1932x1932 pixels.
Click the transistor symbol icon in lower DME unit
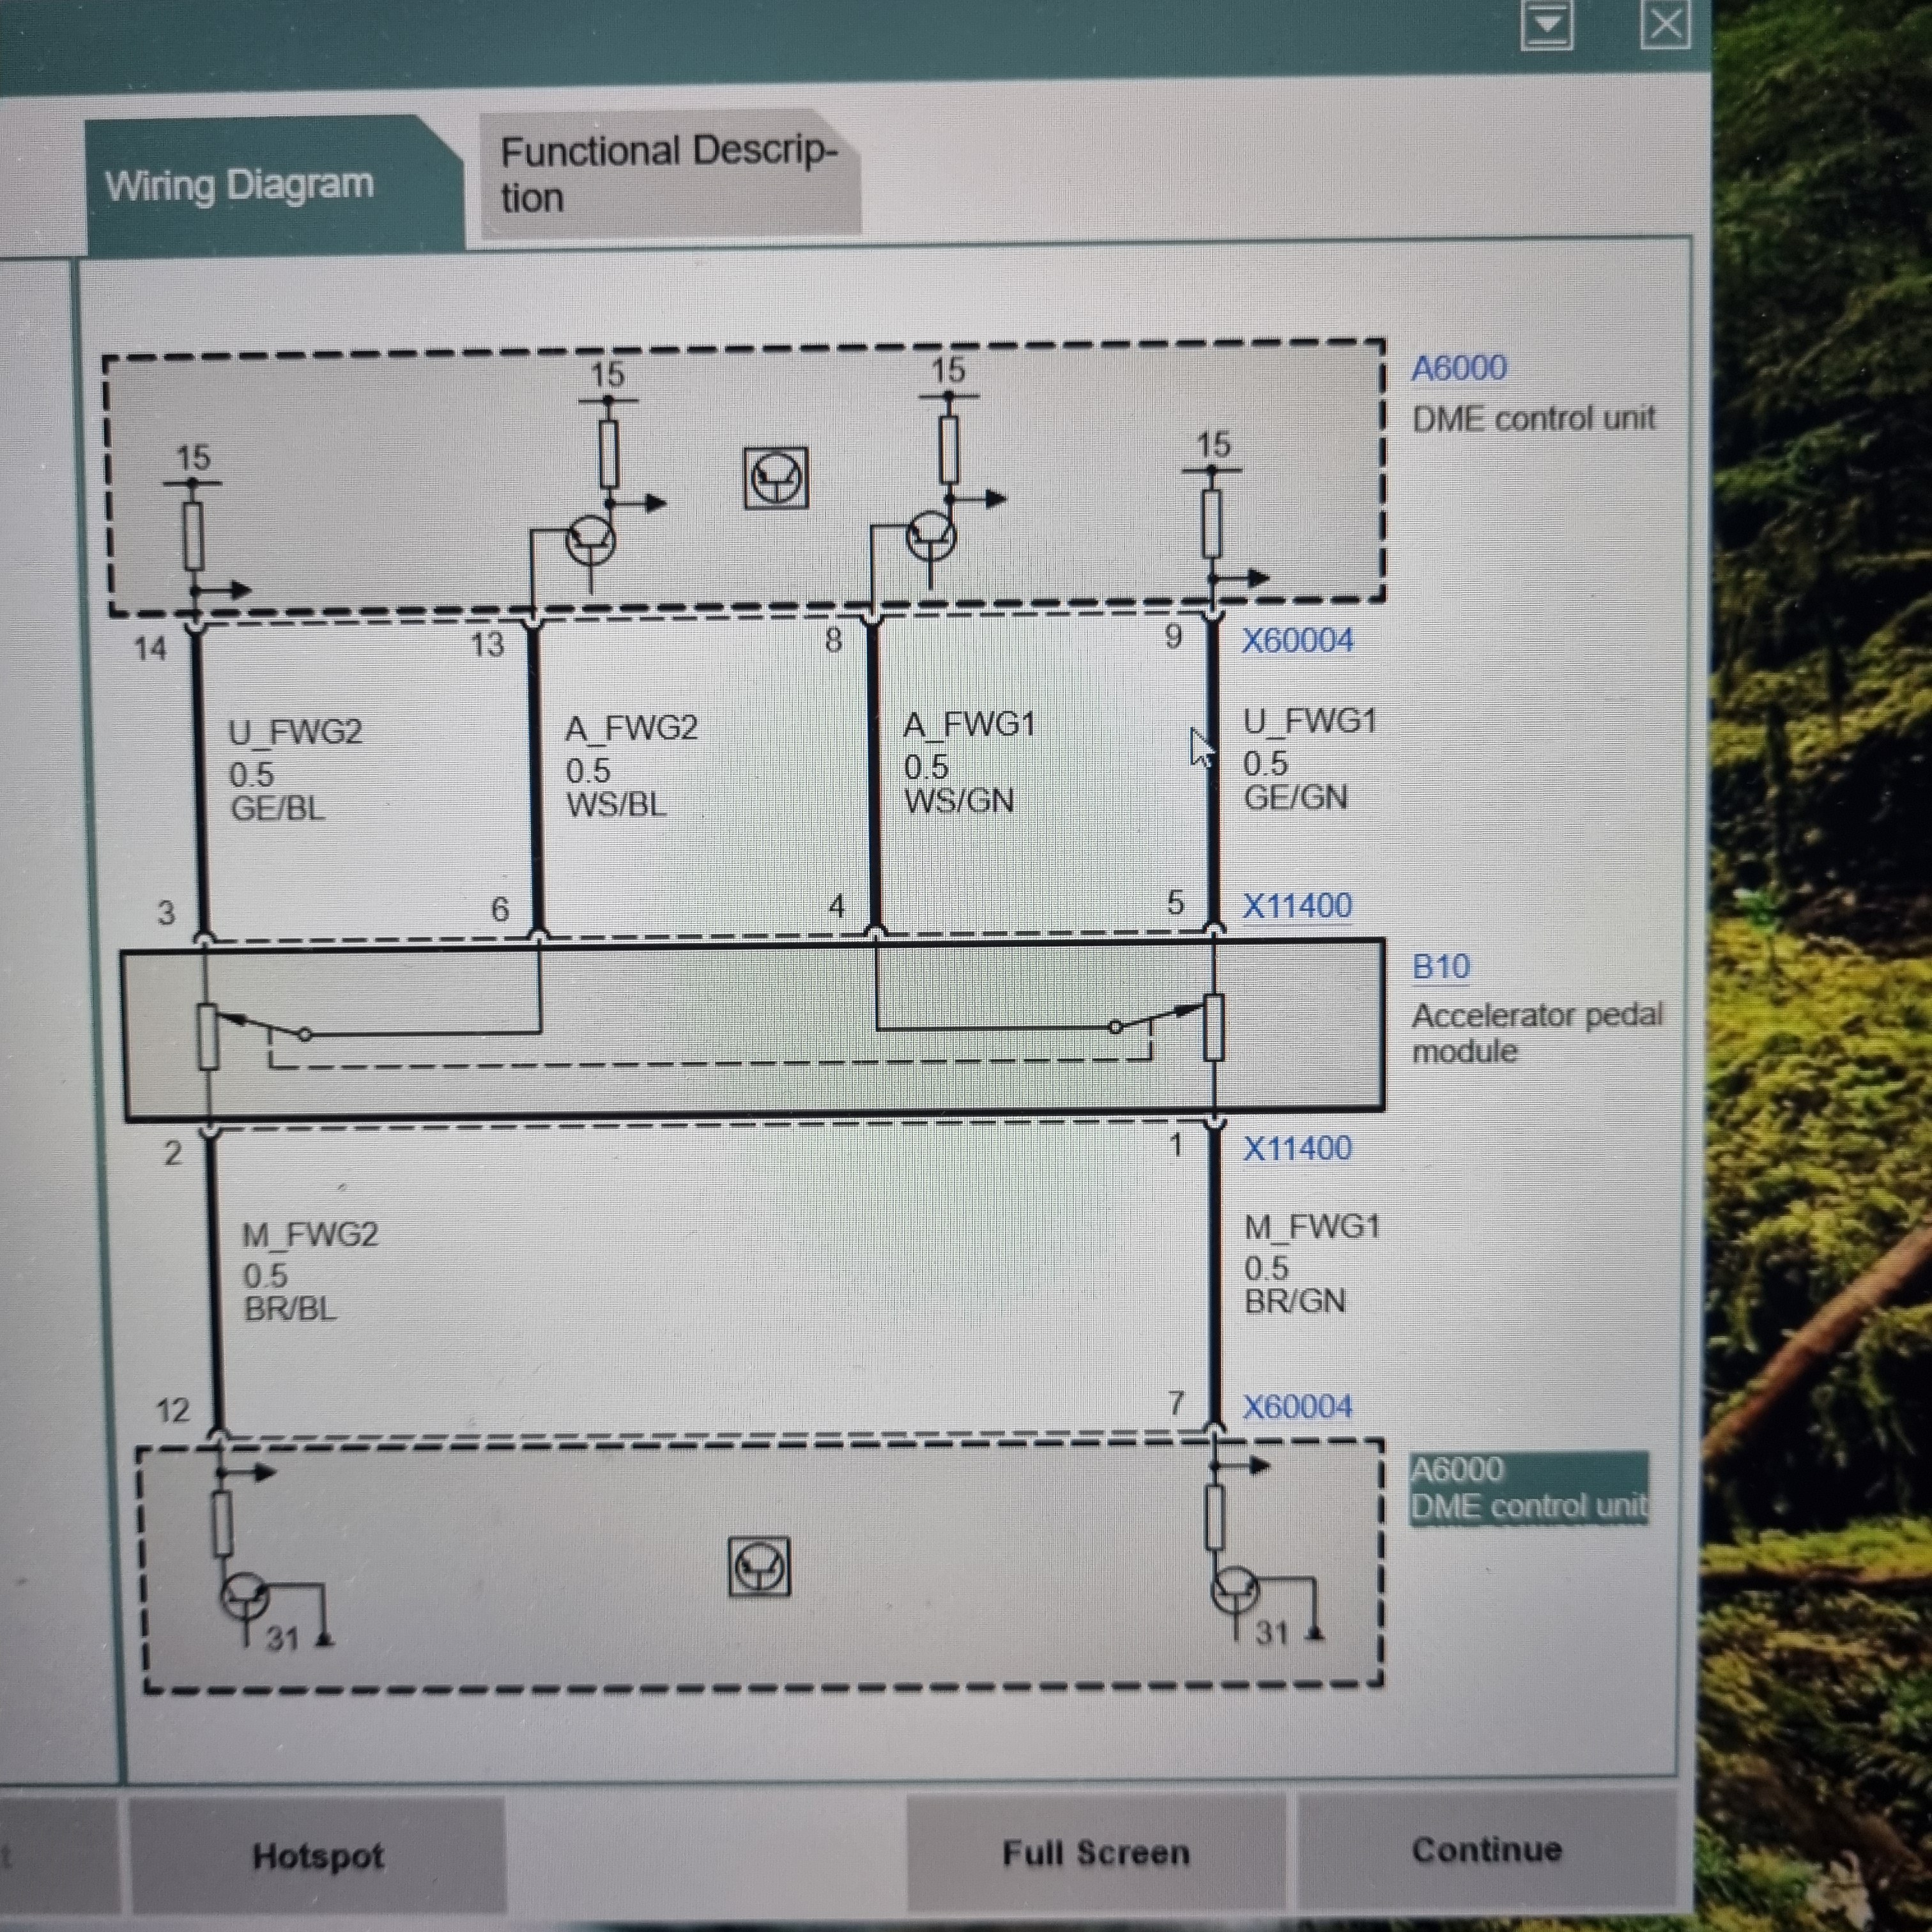coord(759,1566)
